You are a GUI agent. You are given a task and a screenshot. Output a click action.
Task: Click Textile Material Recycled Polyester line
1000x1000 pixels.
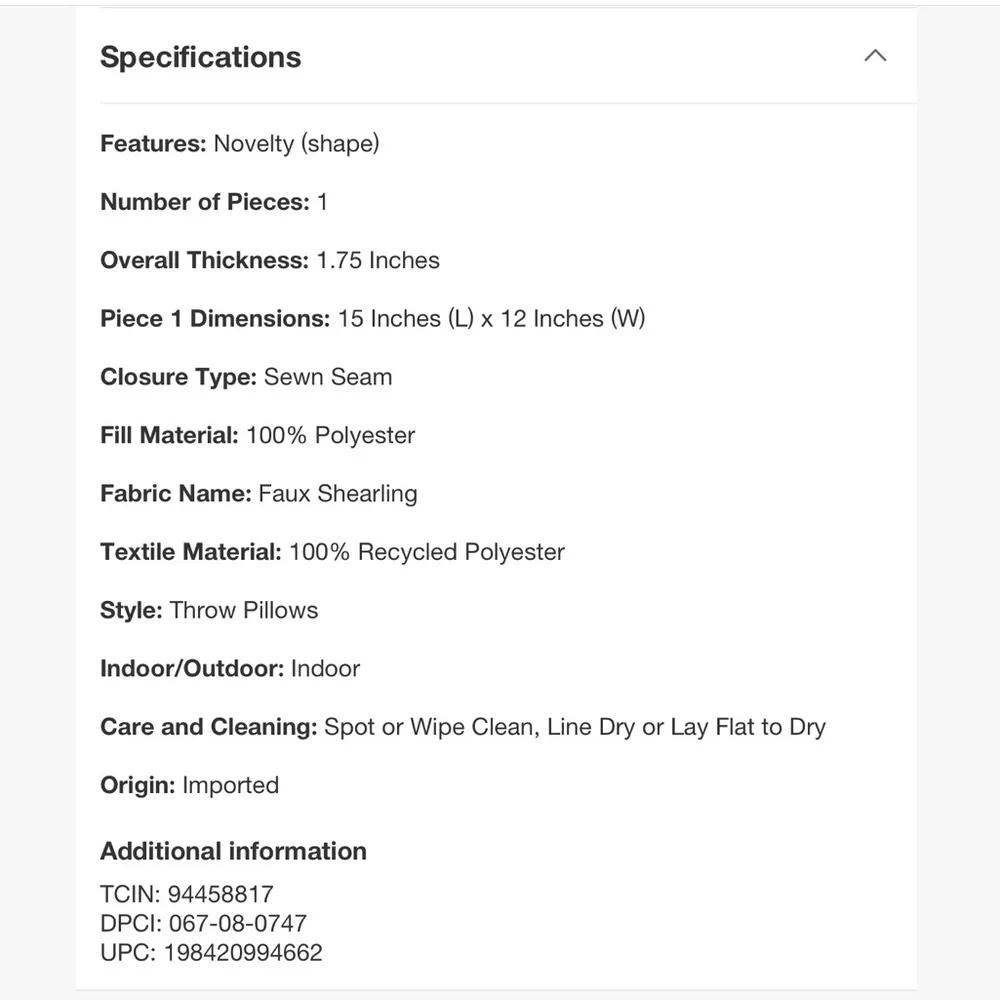click(x=332, y=552)
